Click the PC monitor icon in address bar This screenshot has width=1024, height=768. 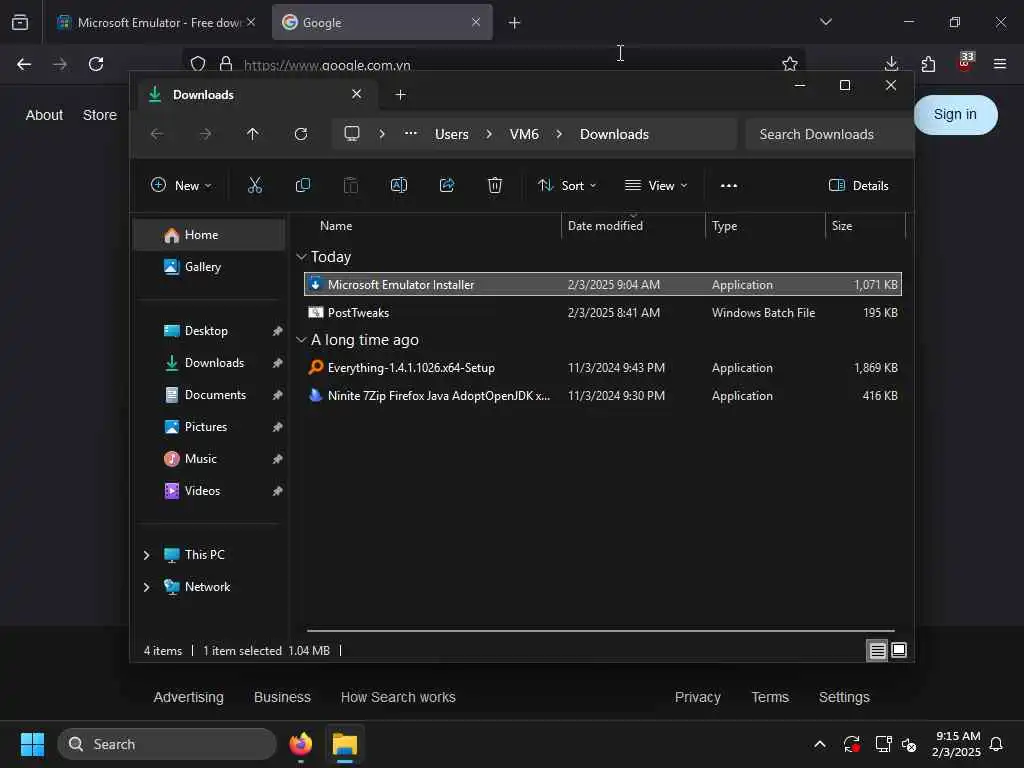click(352, 134)
